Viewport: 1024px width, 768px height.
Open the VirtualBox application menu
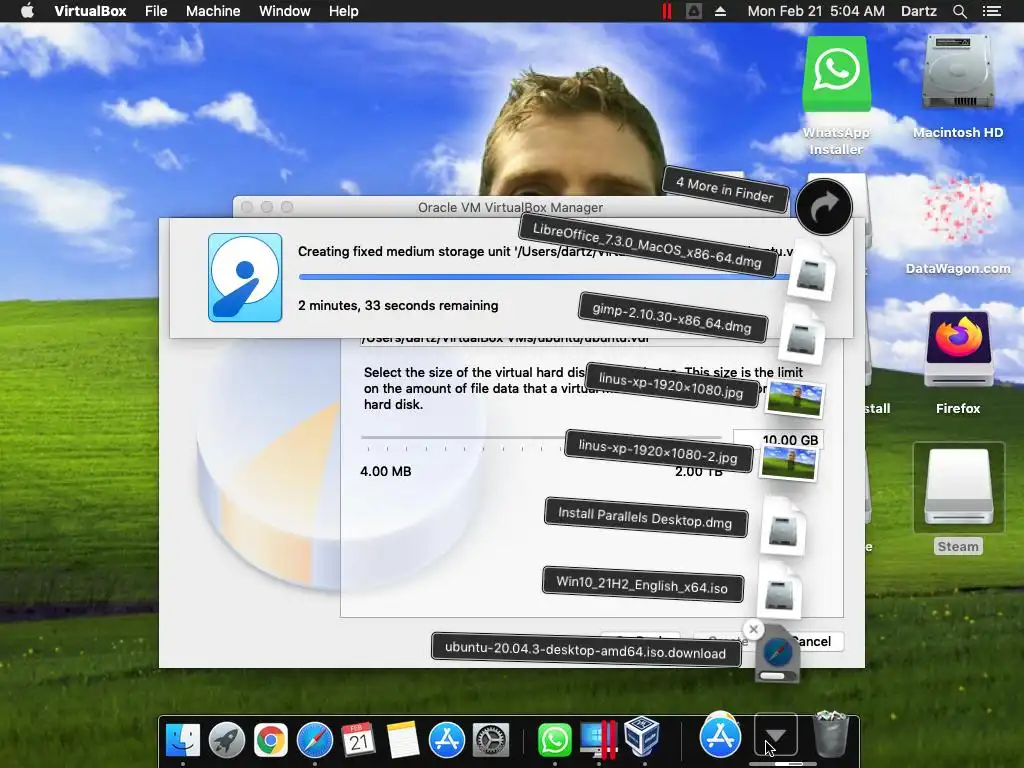tap(90, 11)
